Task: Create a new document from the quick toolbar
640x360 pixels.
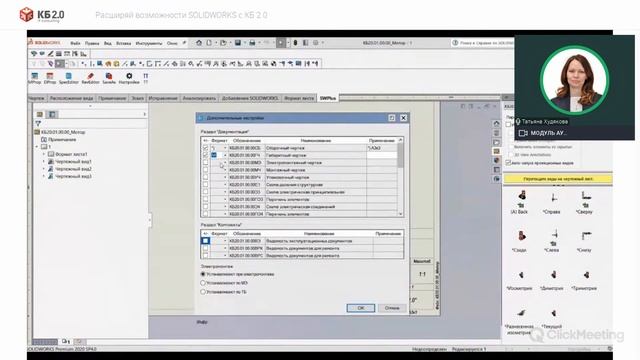Action: coord(209,42)
